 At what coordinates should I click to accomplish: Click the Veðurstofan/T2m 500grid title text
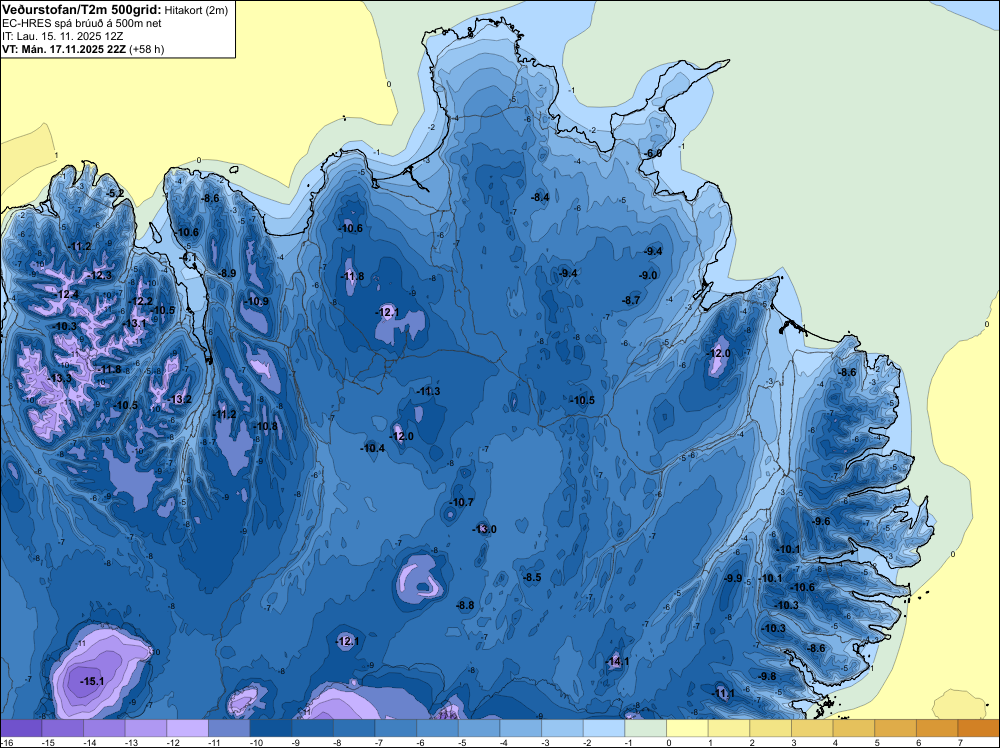click(x=82, y=9)
